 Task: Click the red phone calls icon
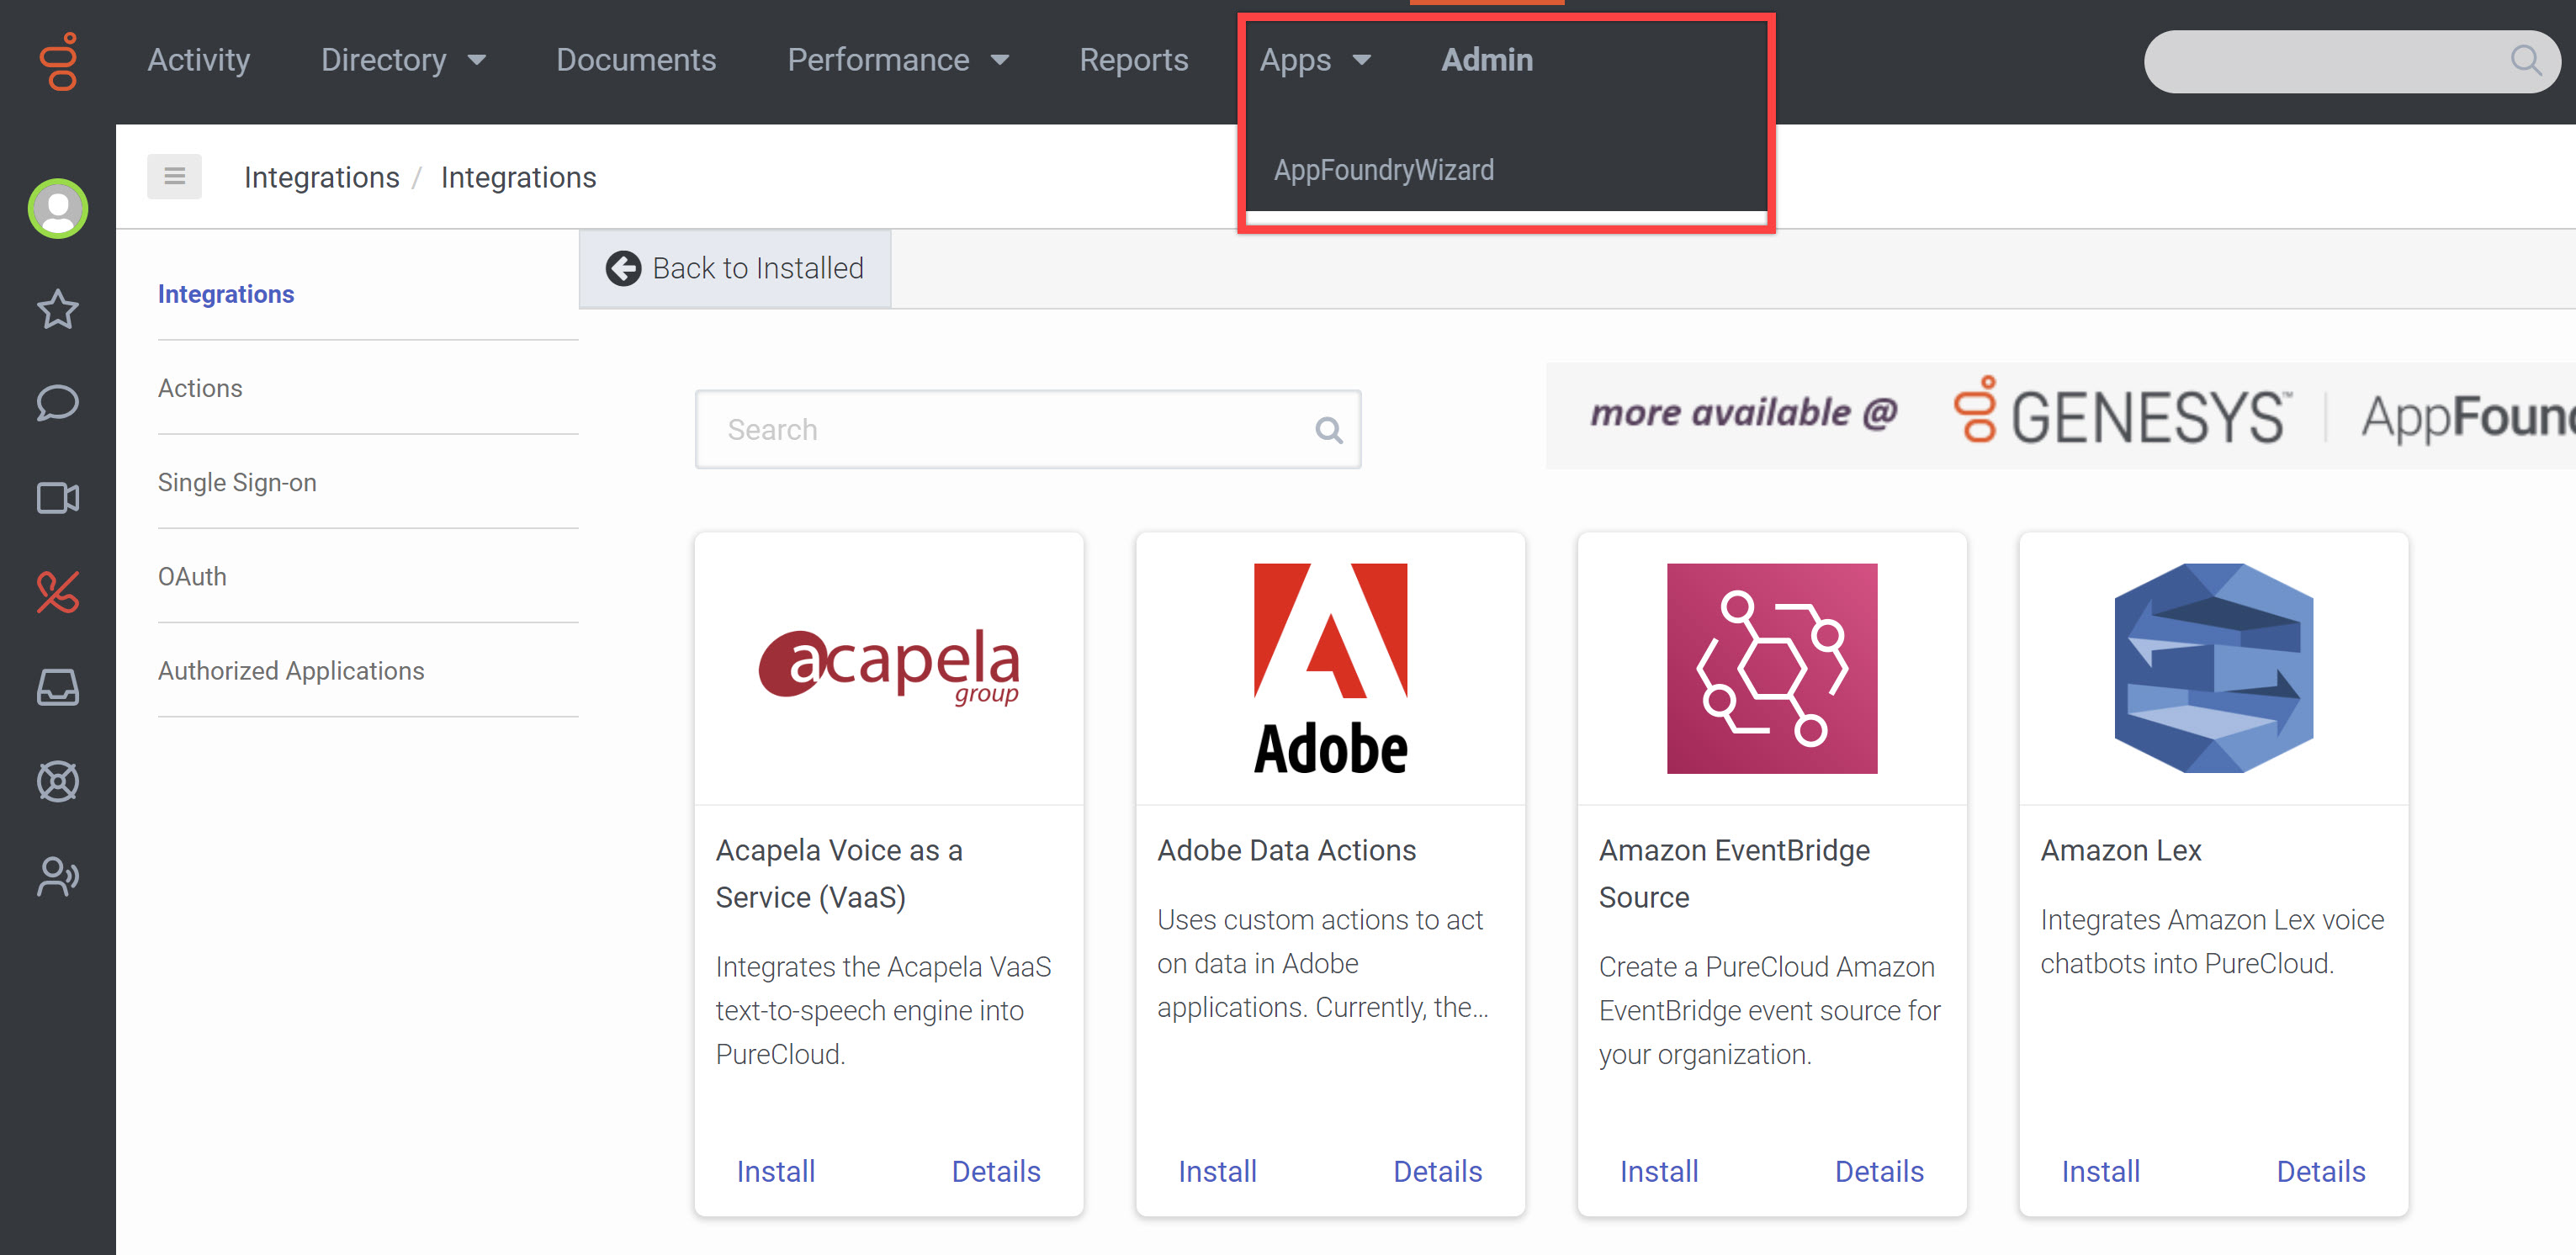58,592
